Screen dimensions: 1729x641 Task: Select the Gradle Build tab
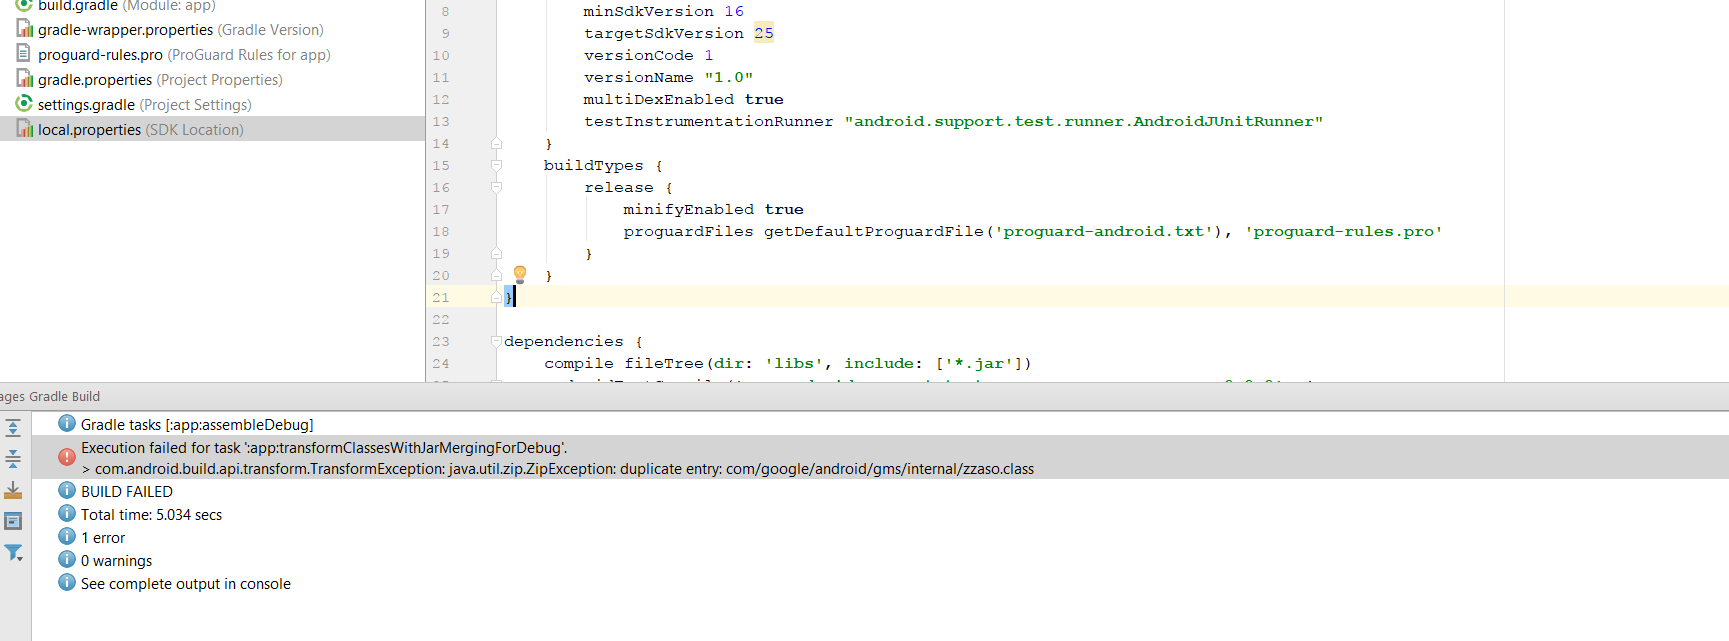[x=64, y=396]
